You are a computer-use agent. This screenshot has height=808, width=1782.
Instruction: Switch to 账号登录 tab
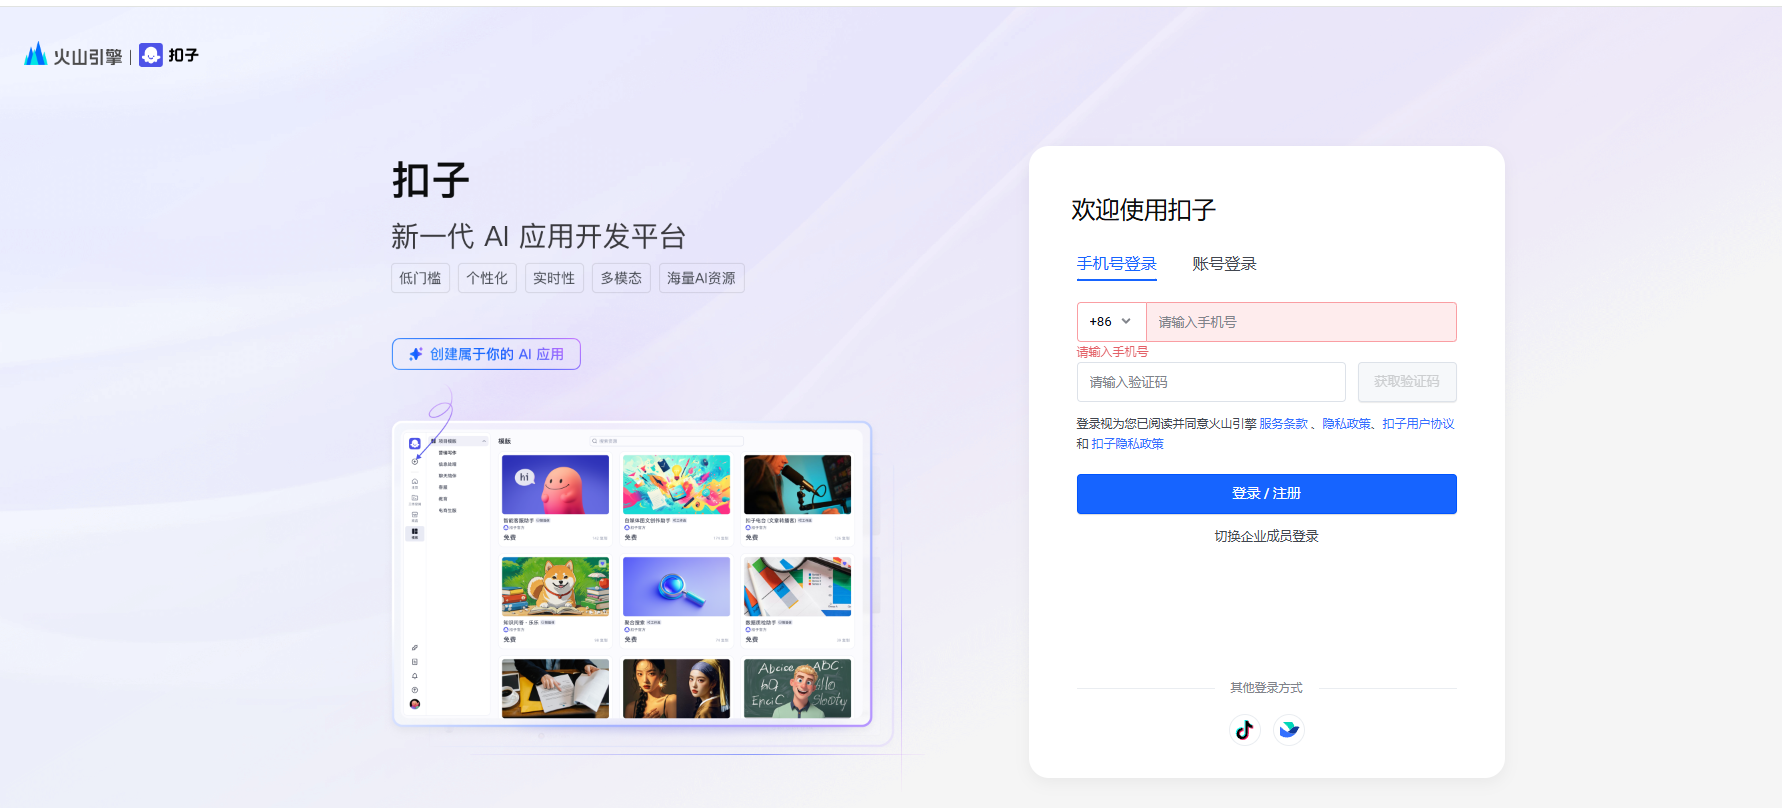(1224, 264)
